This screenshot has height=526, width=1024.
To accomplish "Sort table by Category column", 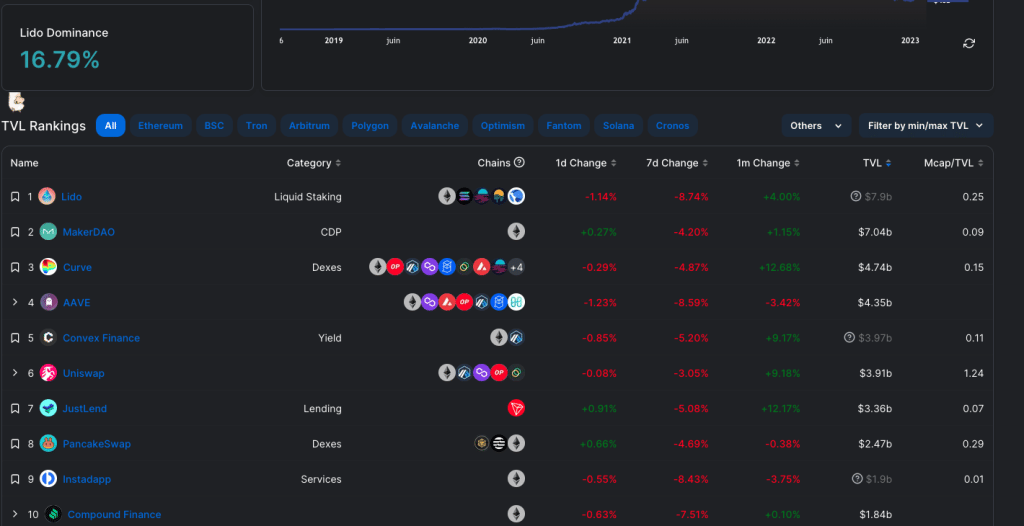I will point(313,163).
